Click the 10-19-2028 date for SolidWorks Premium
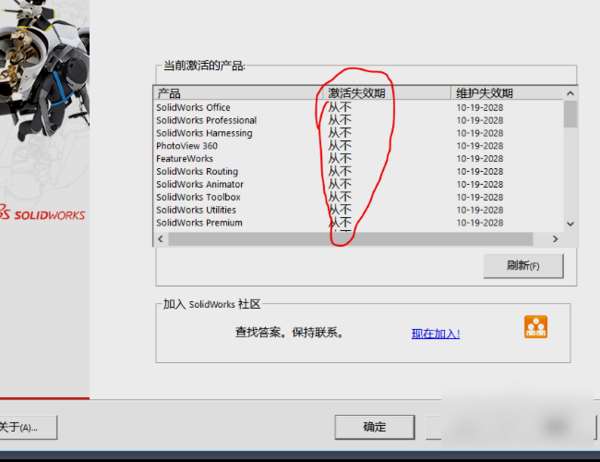Viewport: 600px width, 462px height. [480, 223]
